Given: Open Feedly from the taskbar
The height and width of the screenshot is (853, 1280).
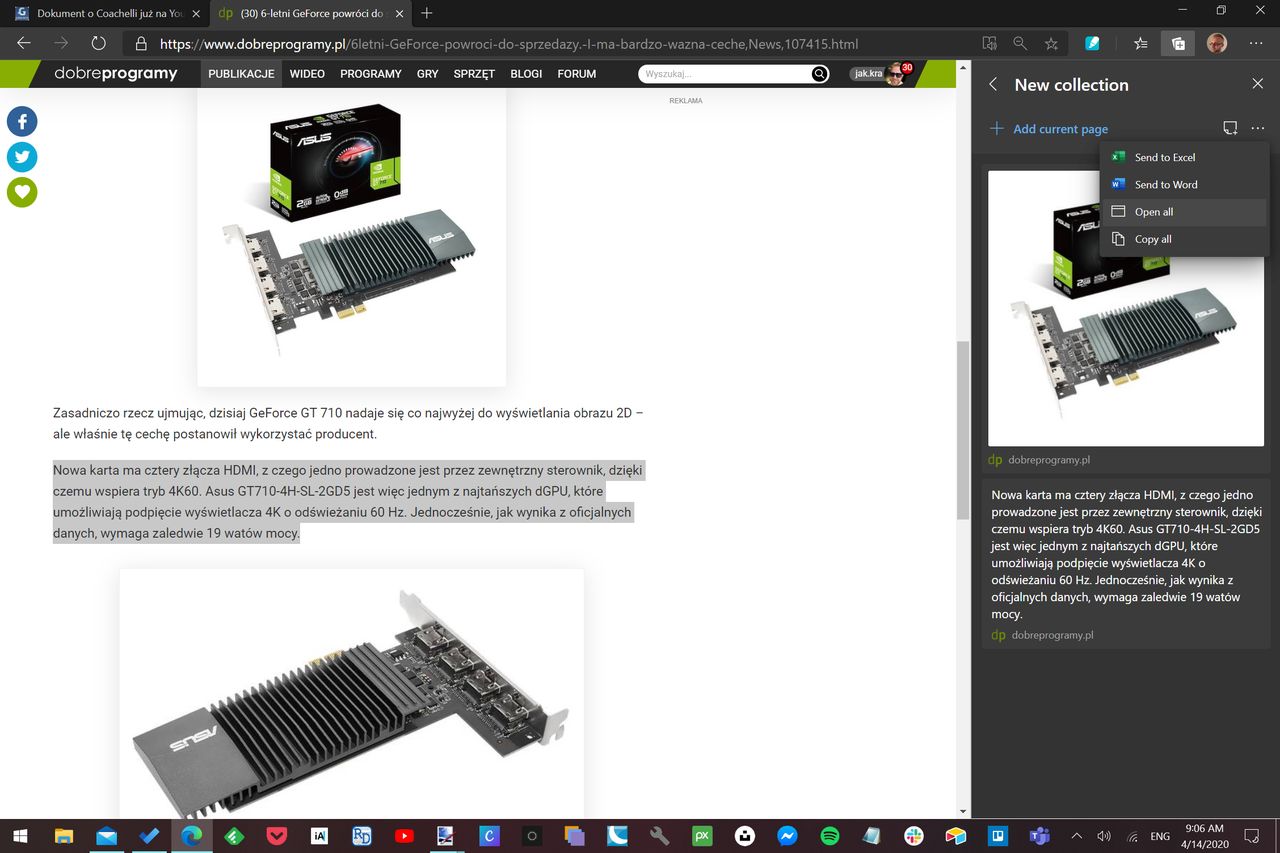Looking at the screenshot, I should click(233, 836).
